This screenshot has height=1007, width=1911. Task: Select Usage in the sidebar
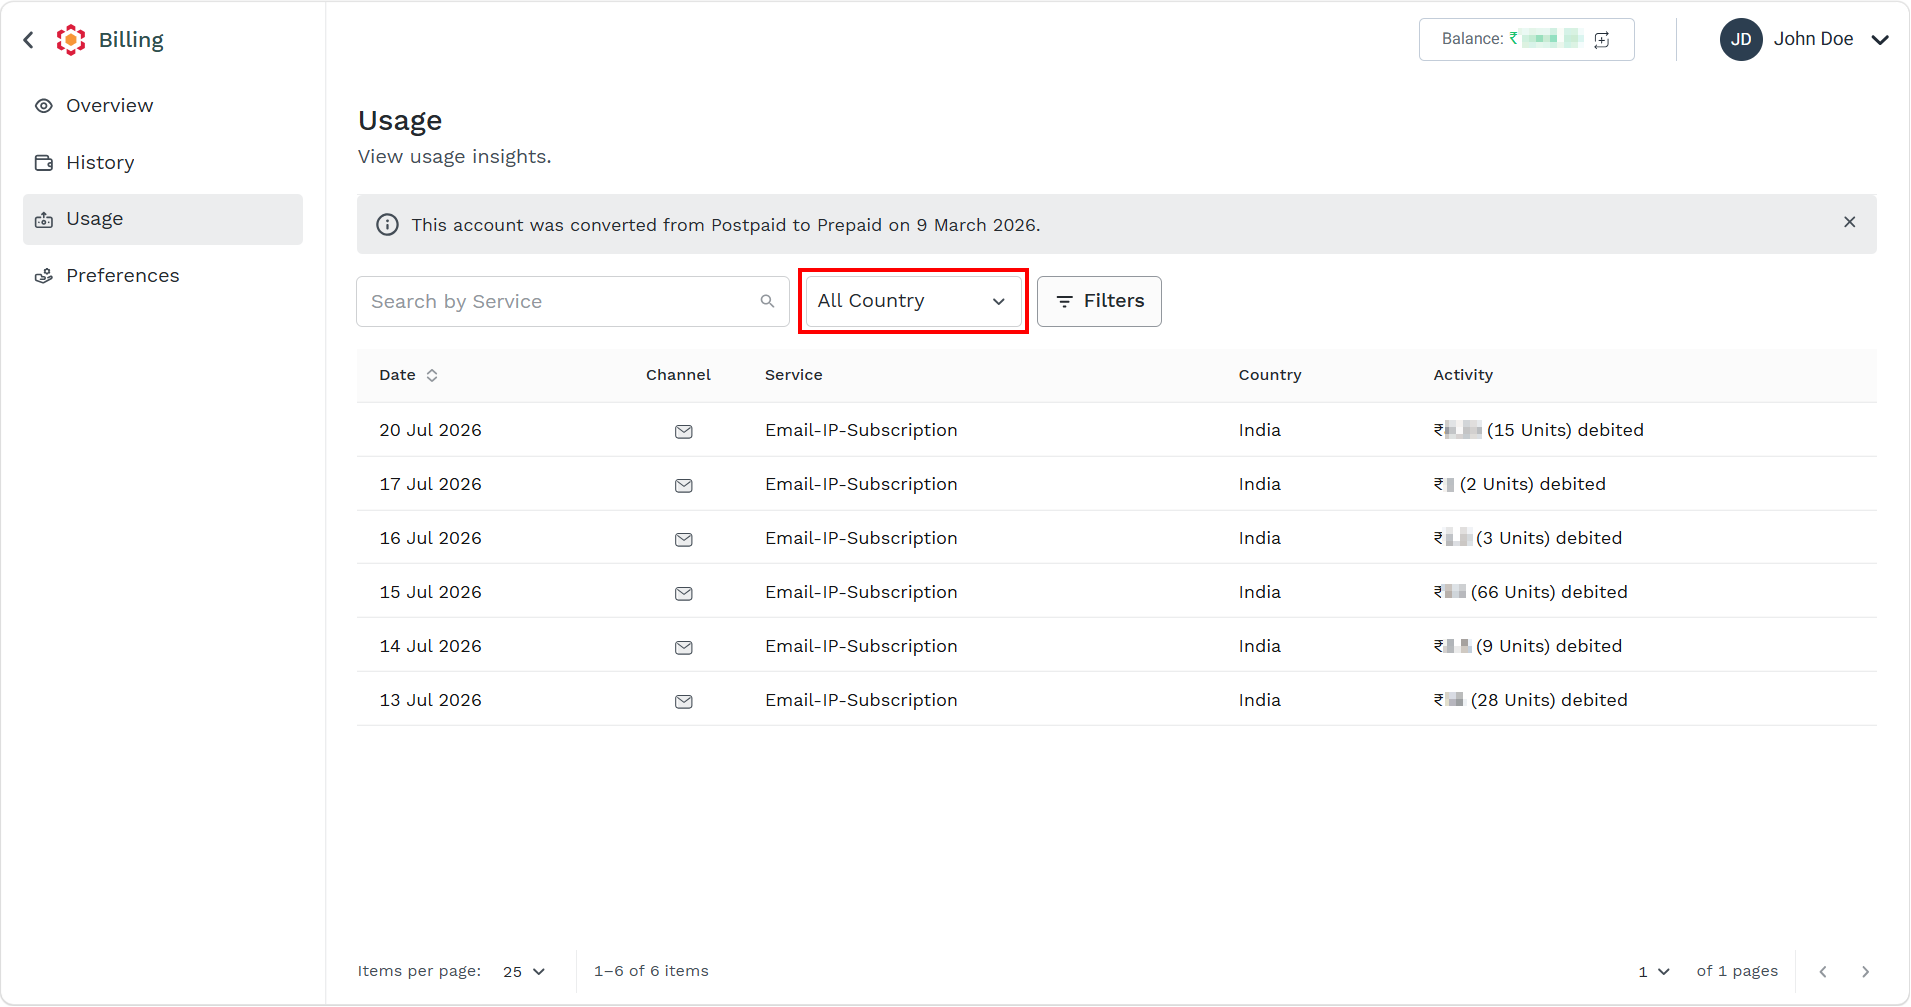coord(163,219)
